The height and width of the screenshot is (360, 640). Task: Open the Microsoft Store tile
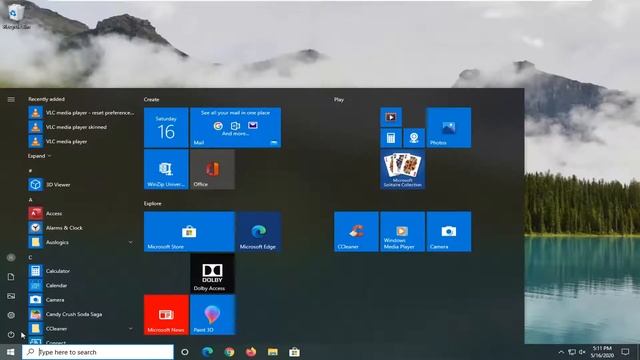(189, 231)
